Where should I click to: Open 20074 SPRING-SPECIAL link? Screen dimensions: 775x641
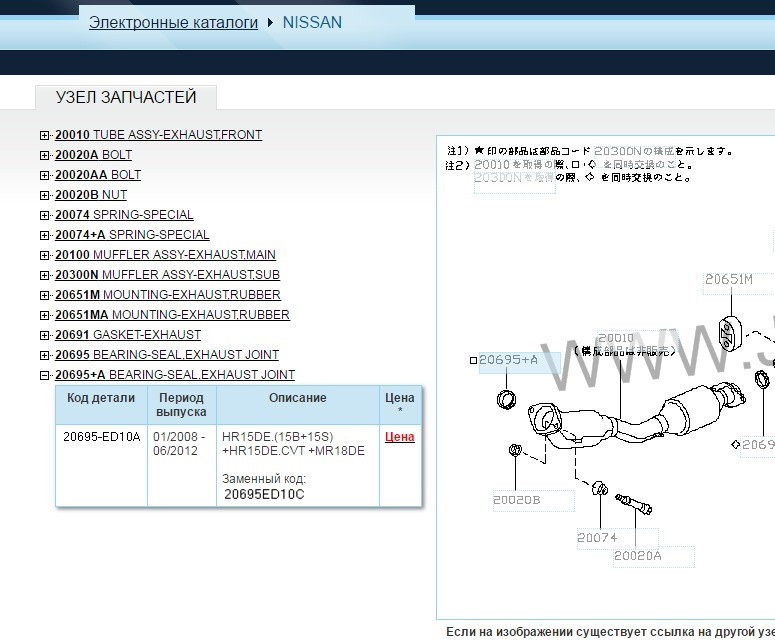coord(124,215)
